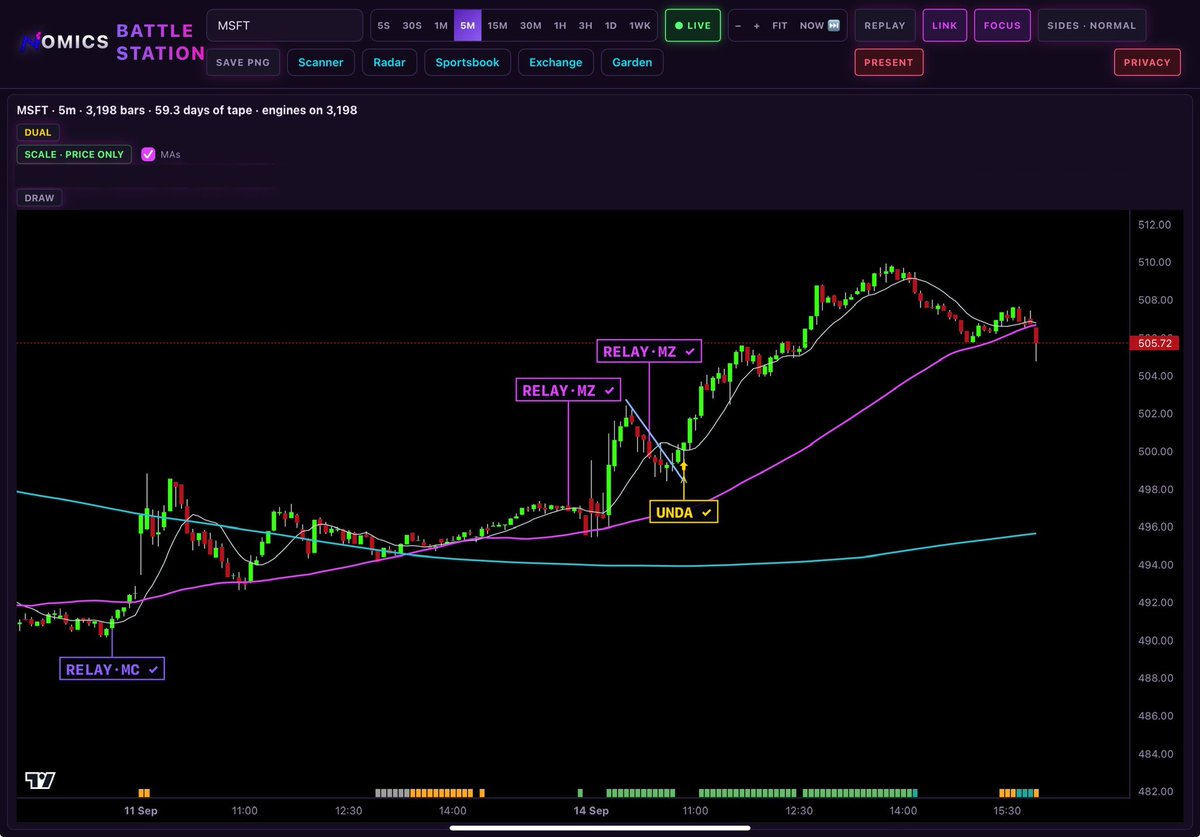Open the Radar section
The width and height of the screenshot is (1200, 837).
389,62
